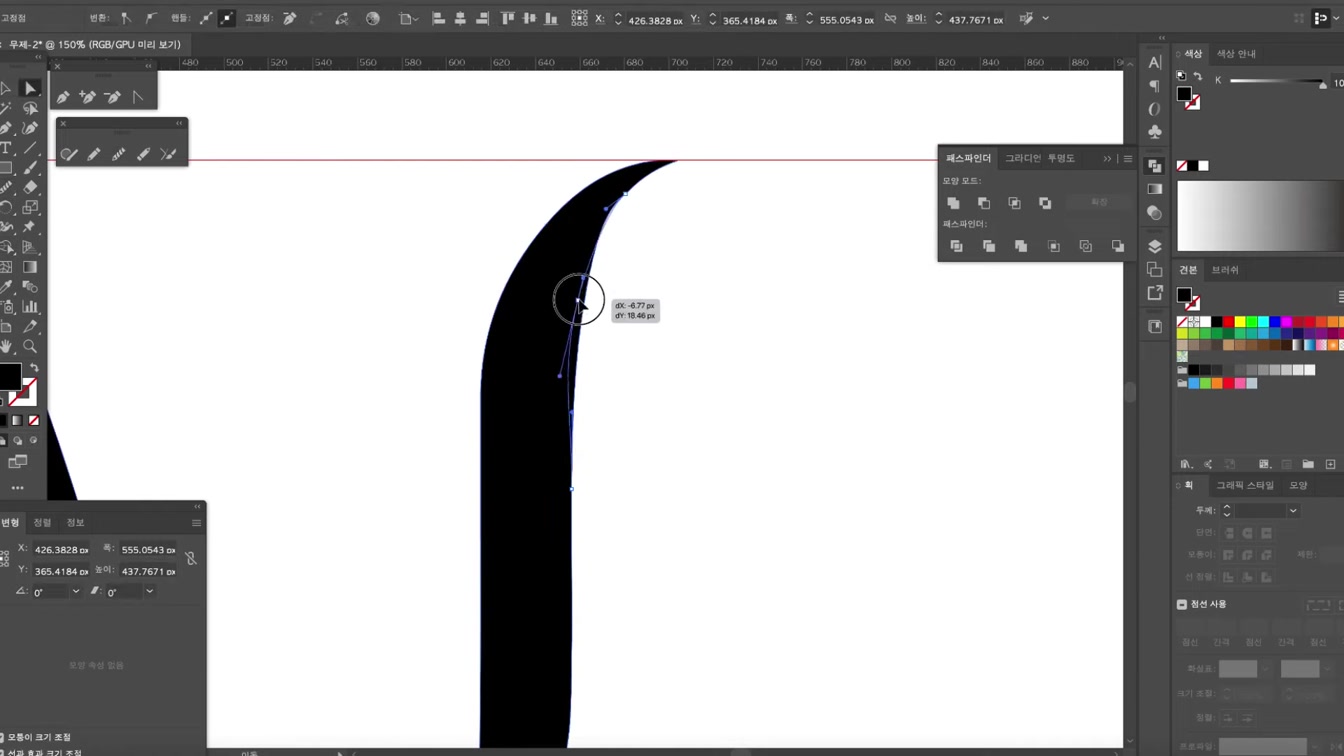Open the Character panel icon in dock
Screen dimensions: 1344x756
[x=1155, y=62]
